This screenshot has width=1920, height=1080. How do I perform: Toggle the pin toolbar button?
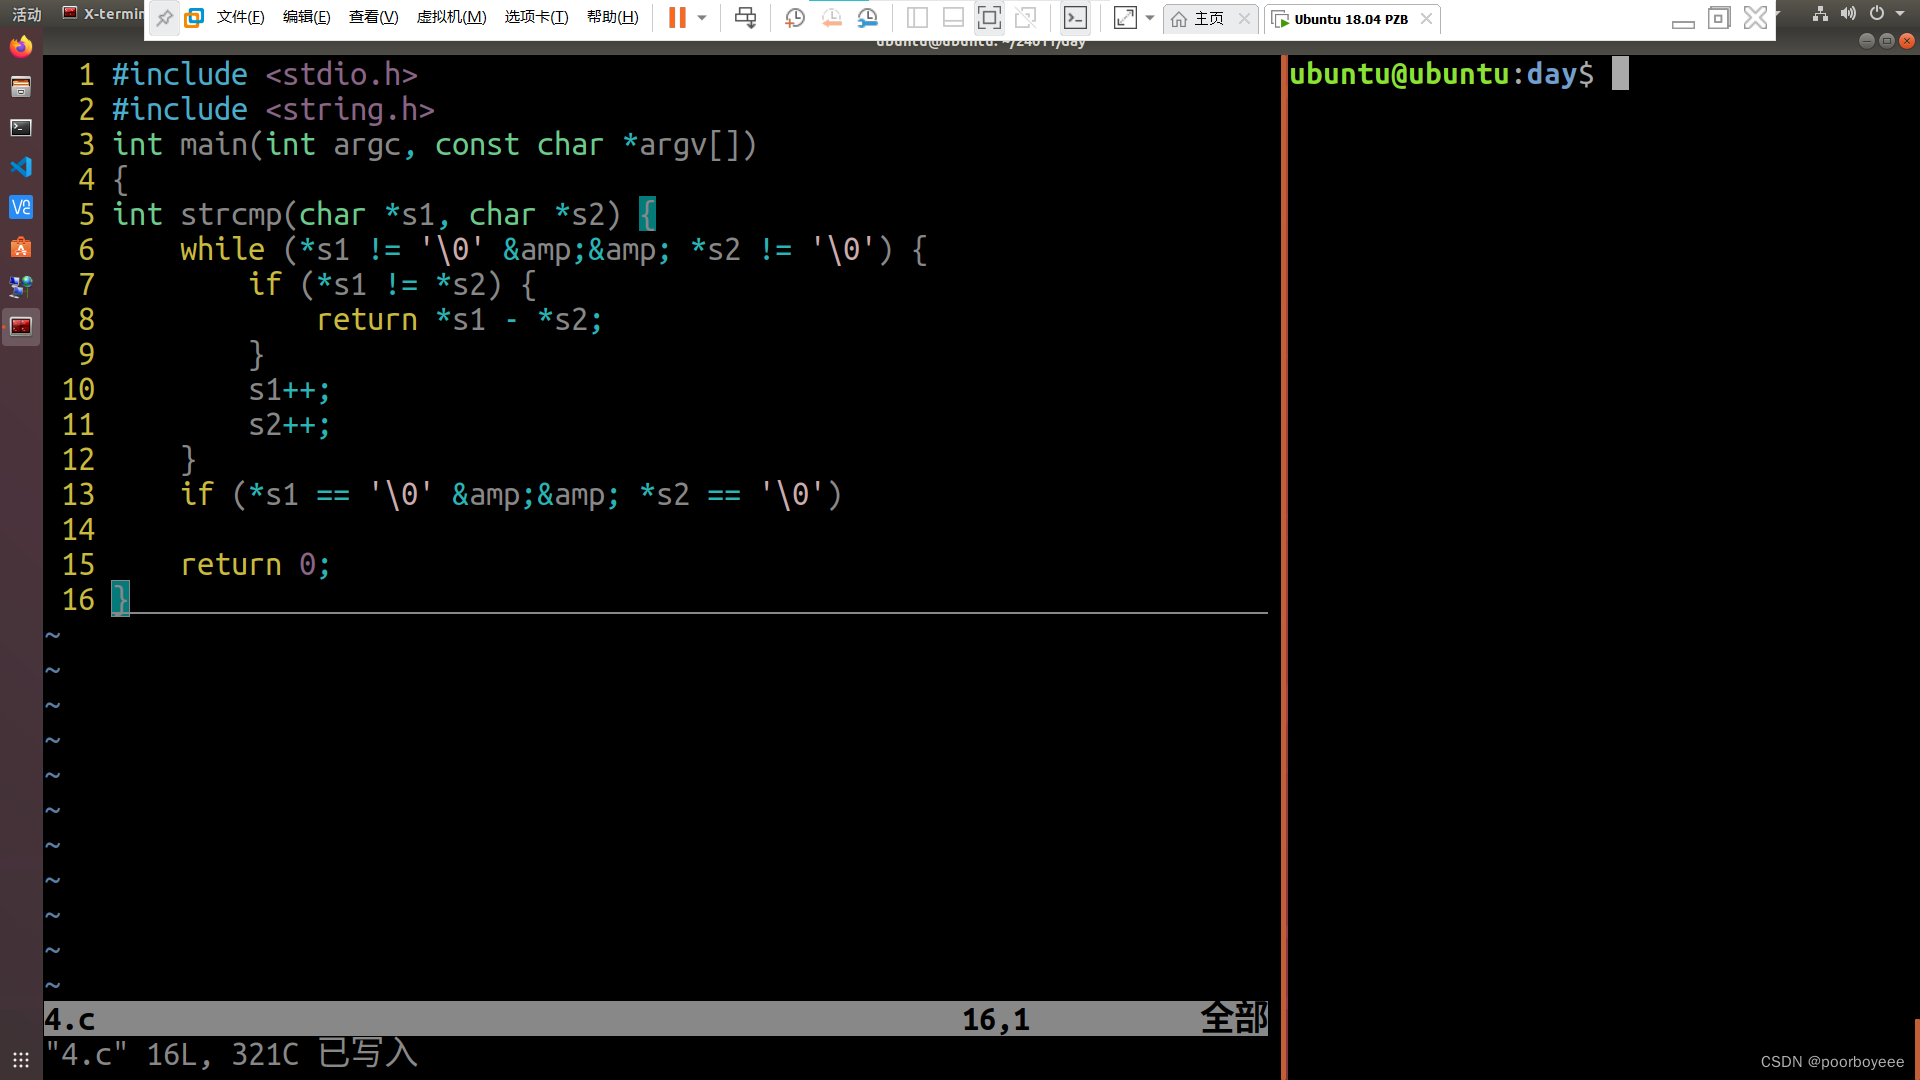pyautogui.click(x=164, y=17)
